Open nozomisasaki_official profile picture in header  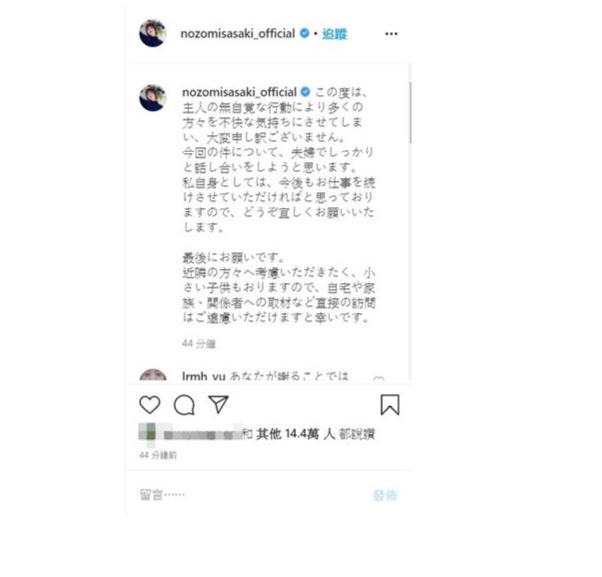(152, 33)
